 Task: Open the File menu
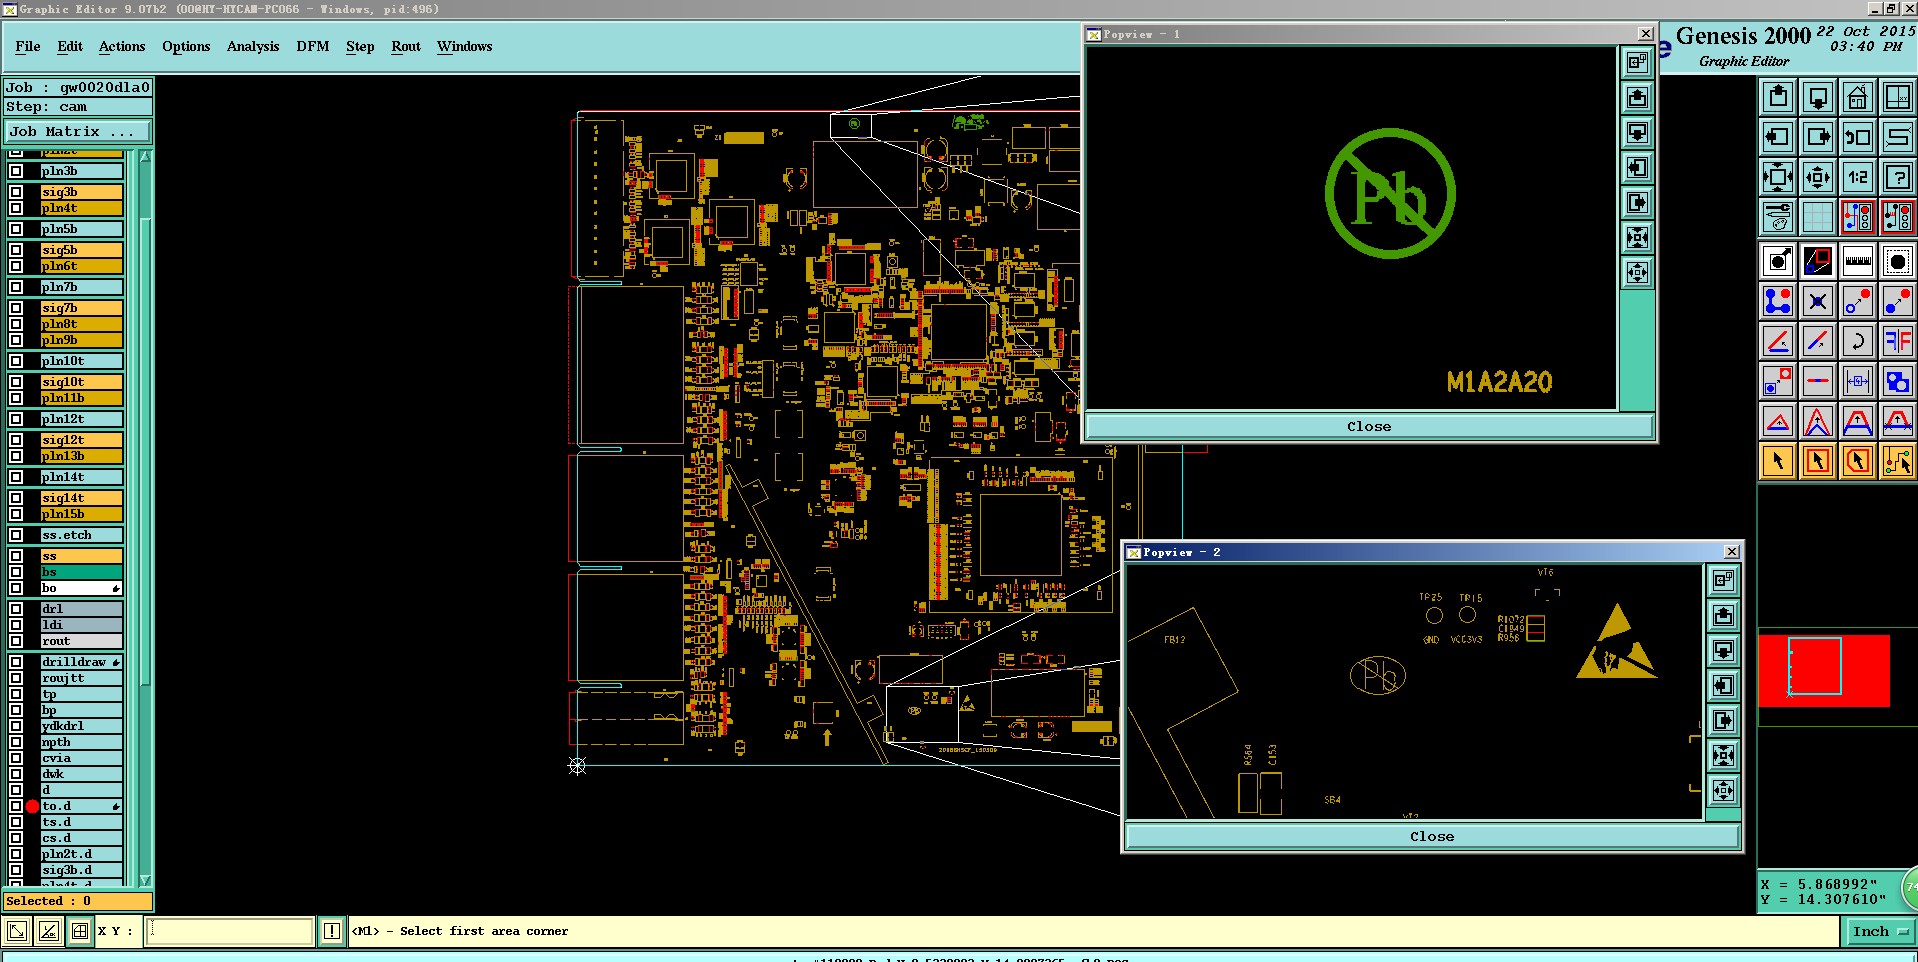(28, 47)
